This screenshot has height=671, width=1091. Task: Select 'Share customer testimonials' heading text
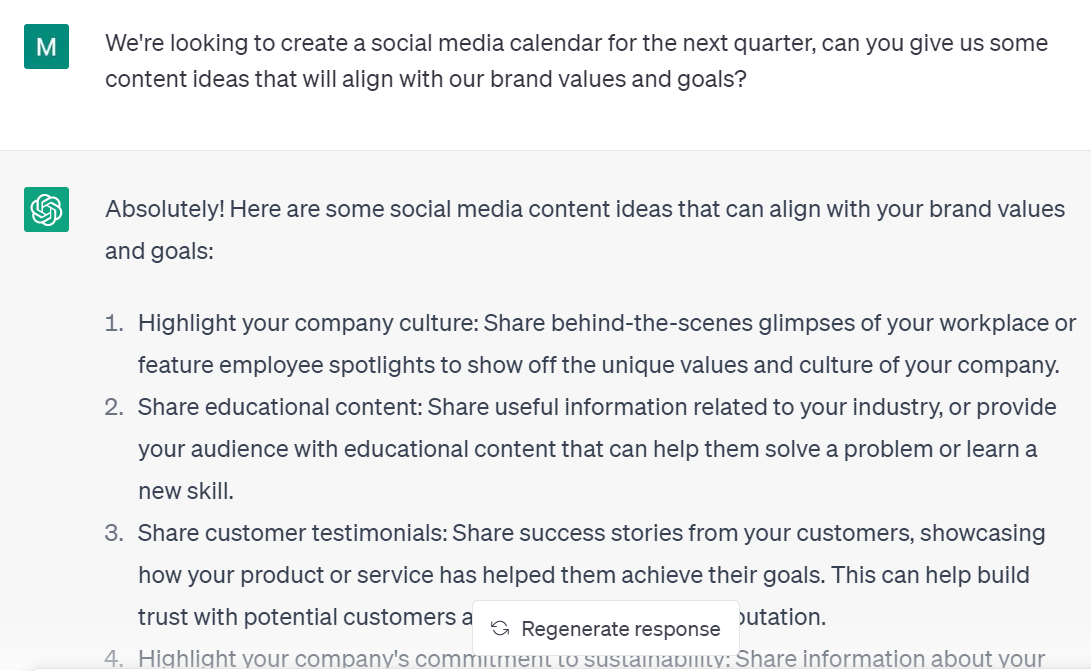[x=292, y=533]
